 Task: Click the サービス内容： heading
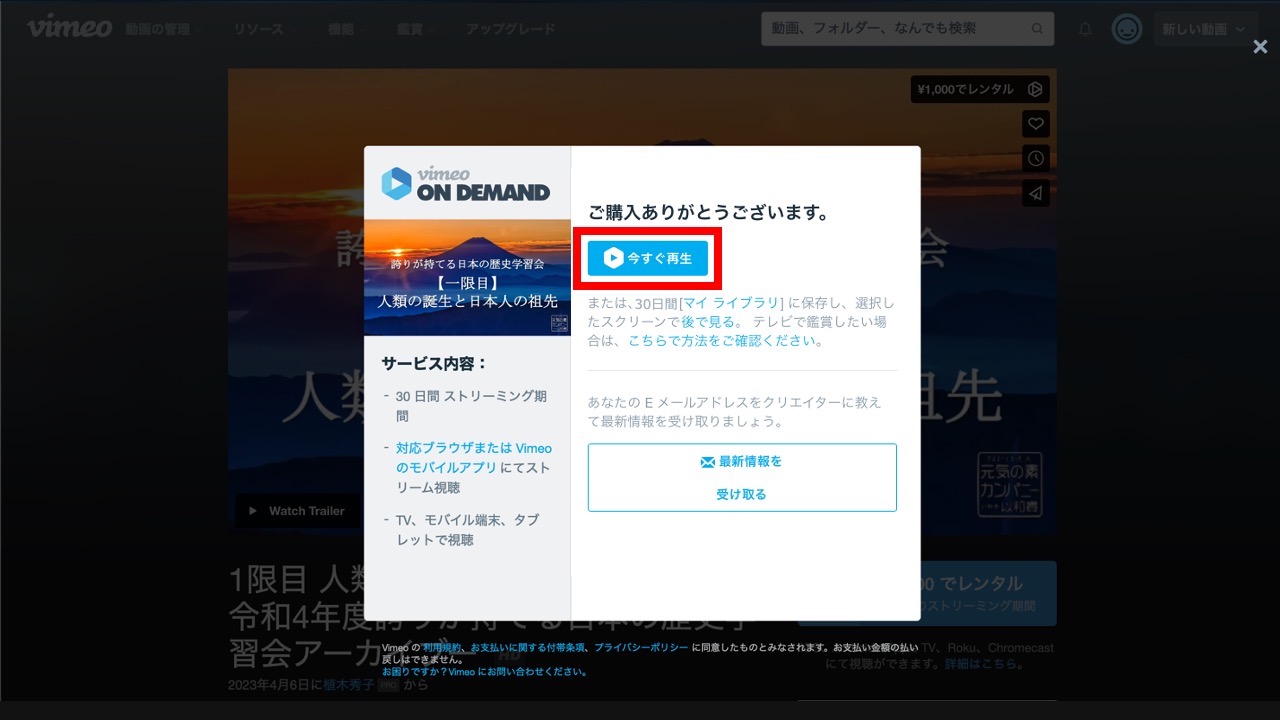tap(434, 364)
